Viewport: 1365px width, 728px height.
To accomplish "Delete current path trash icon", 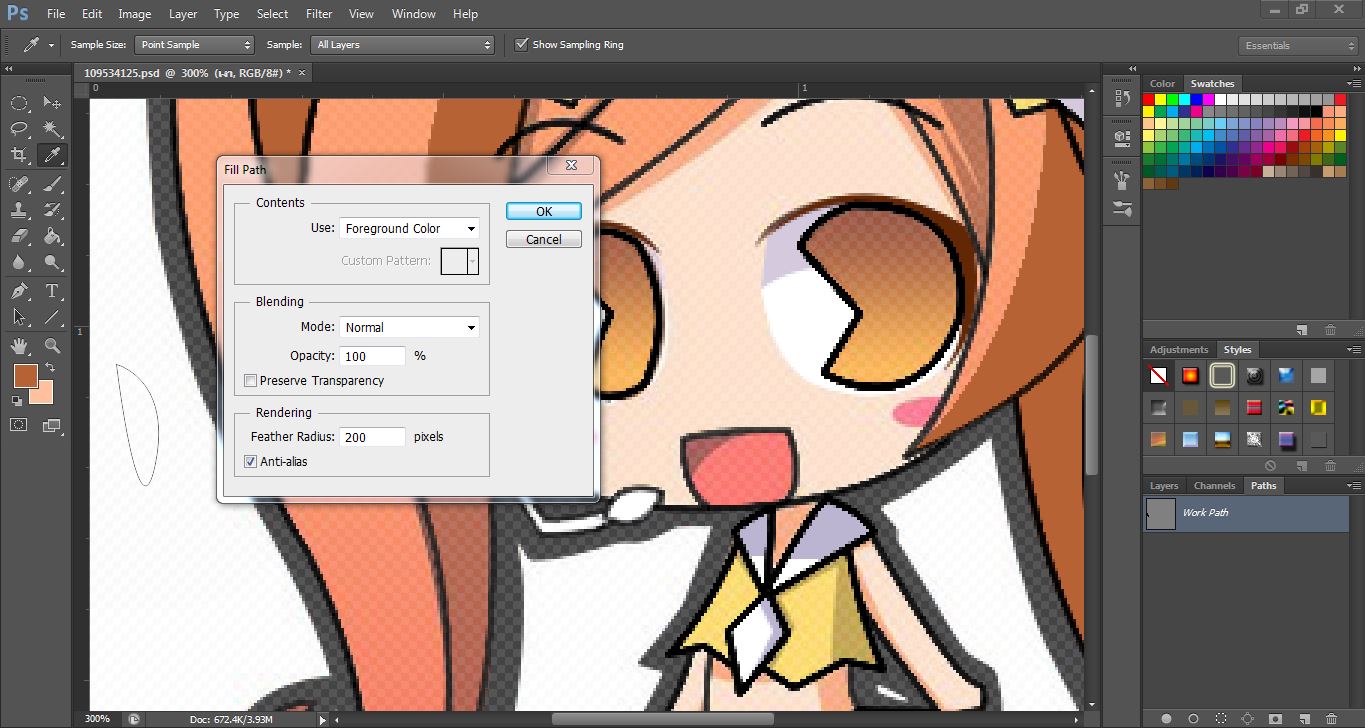I will (x=1330, y=718).
